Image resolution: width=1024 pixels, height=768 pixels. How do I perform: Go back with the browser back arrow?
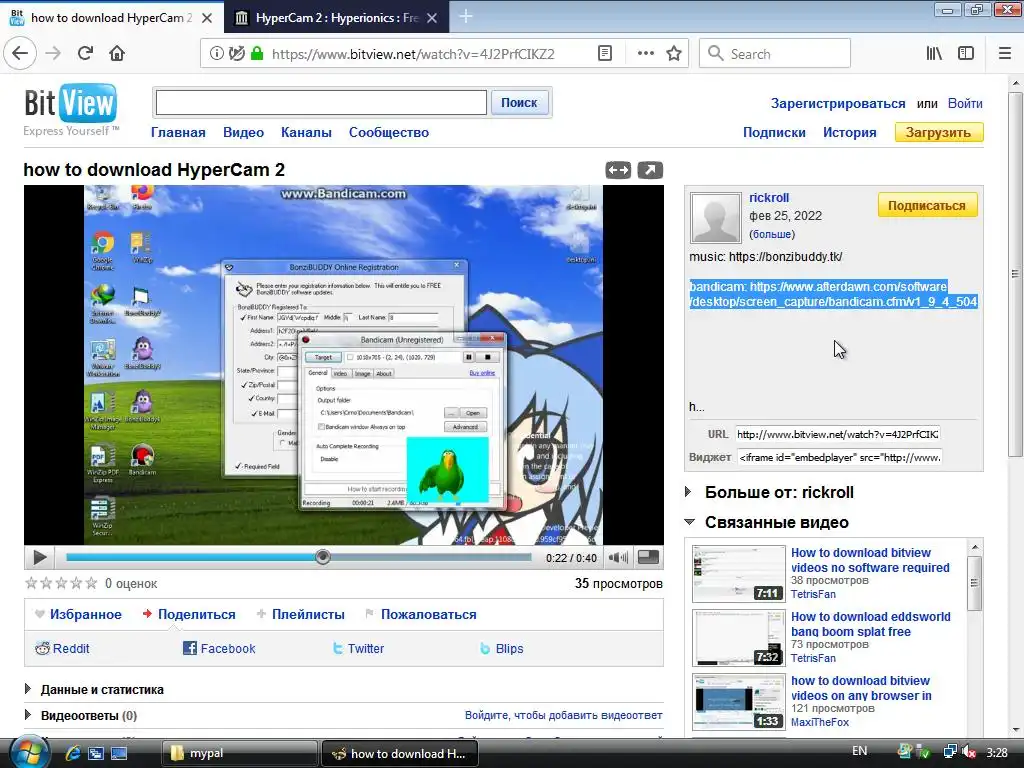pyautogui.click(x=20, y=53)
